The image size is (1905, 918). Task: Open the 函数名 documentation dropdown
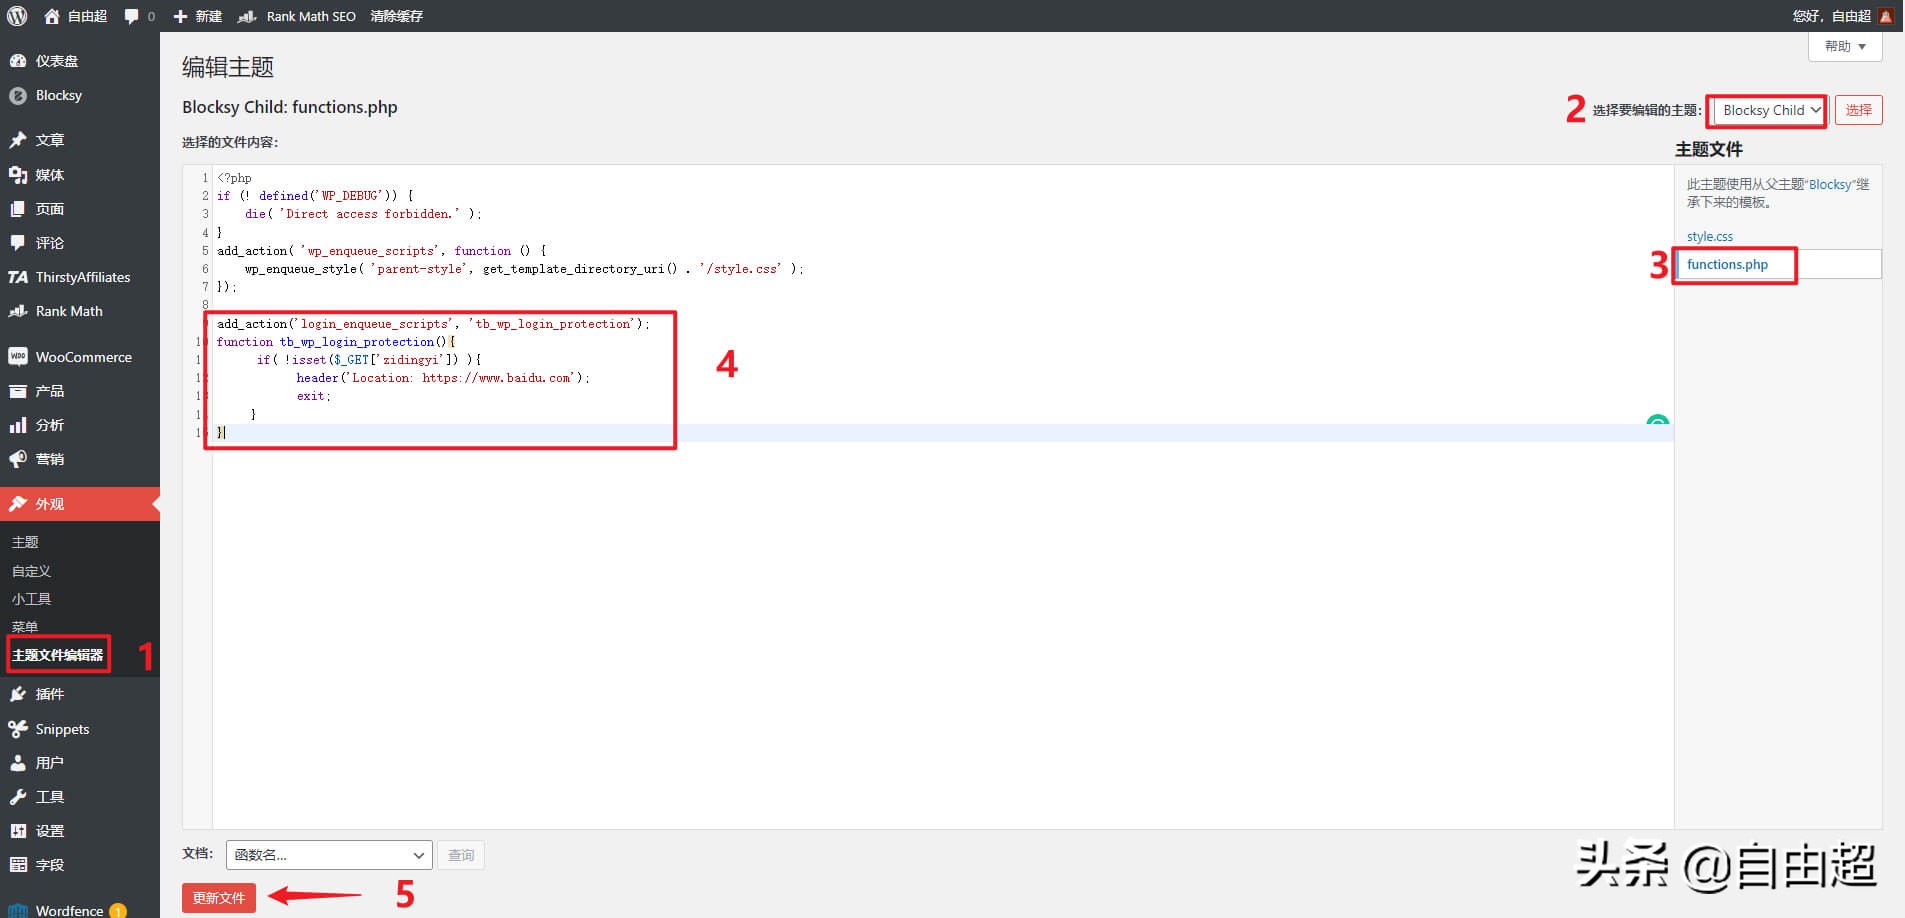(x=329, y=855)
